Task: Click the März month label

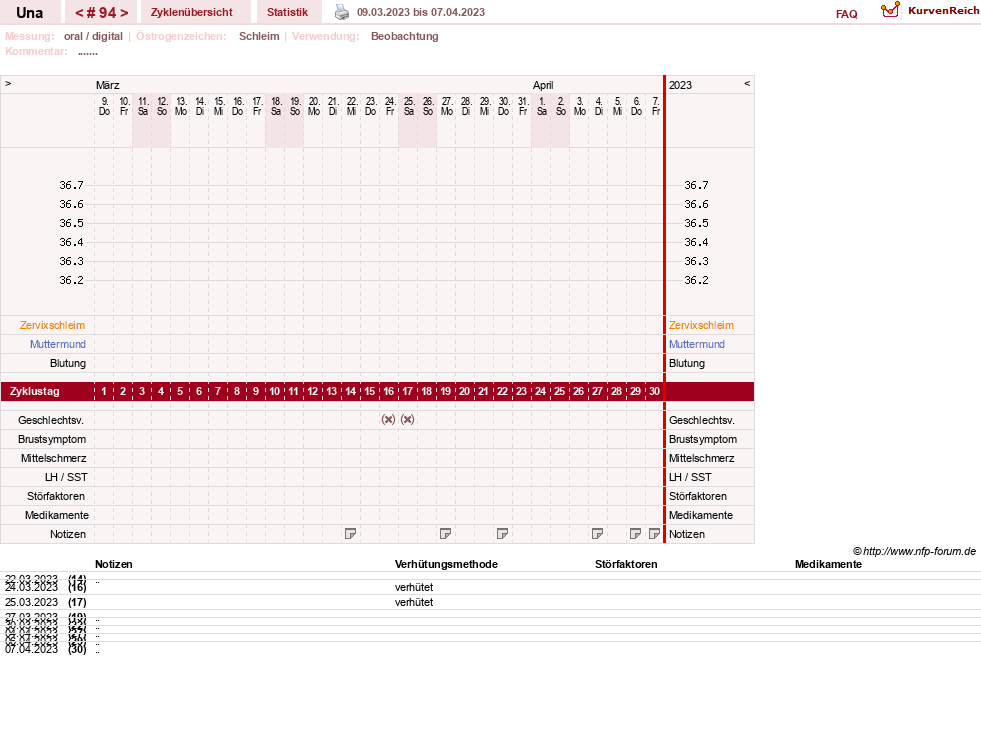Action: (108, 85)
